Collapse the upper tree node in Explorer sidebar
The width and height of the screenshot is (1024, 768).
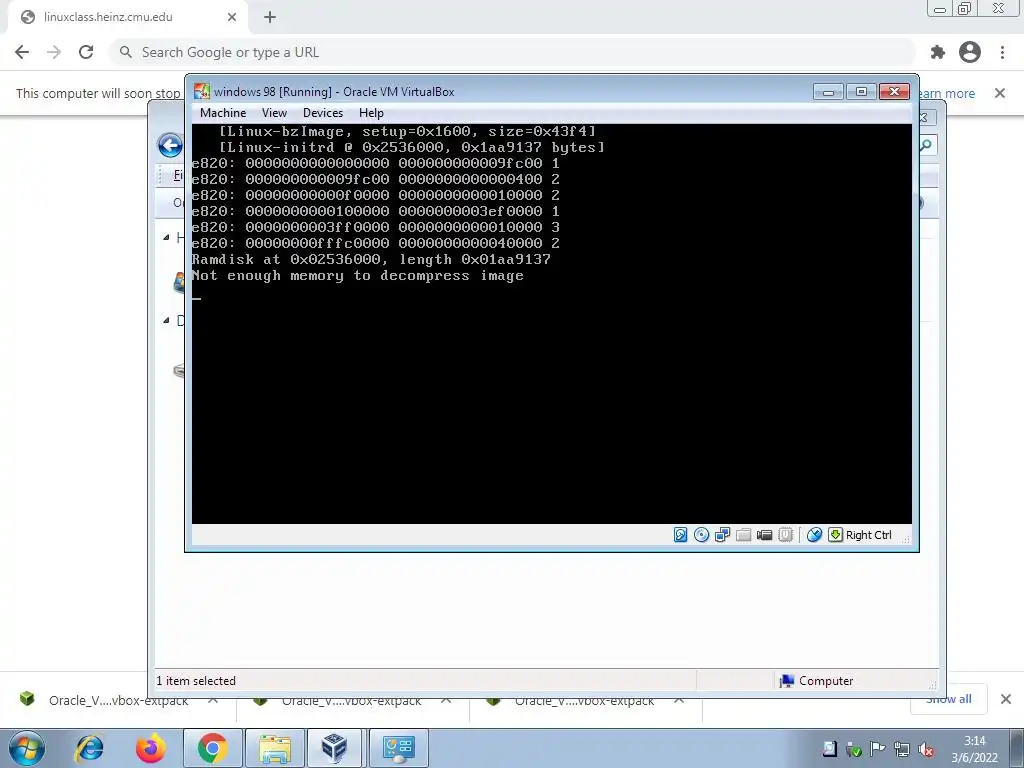[166, 237]
